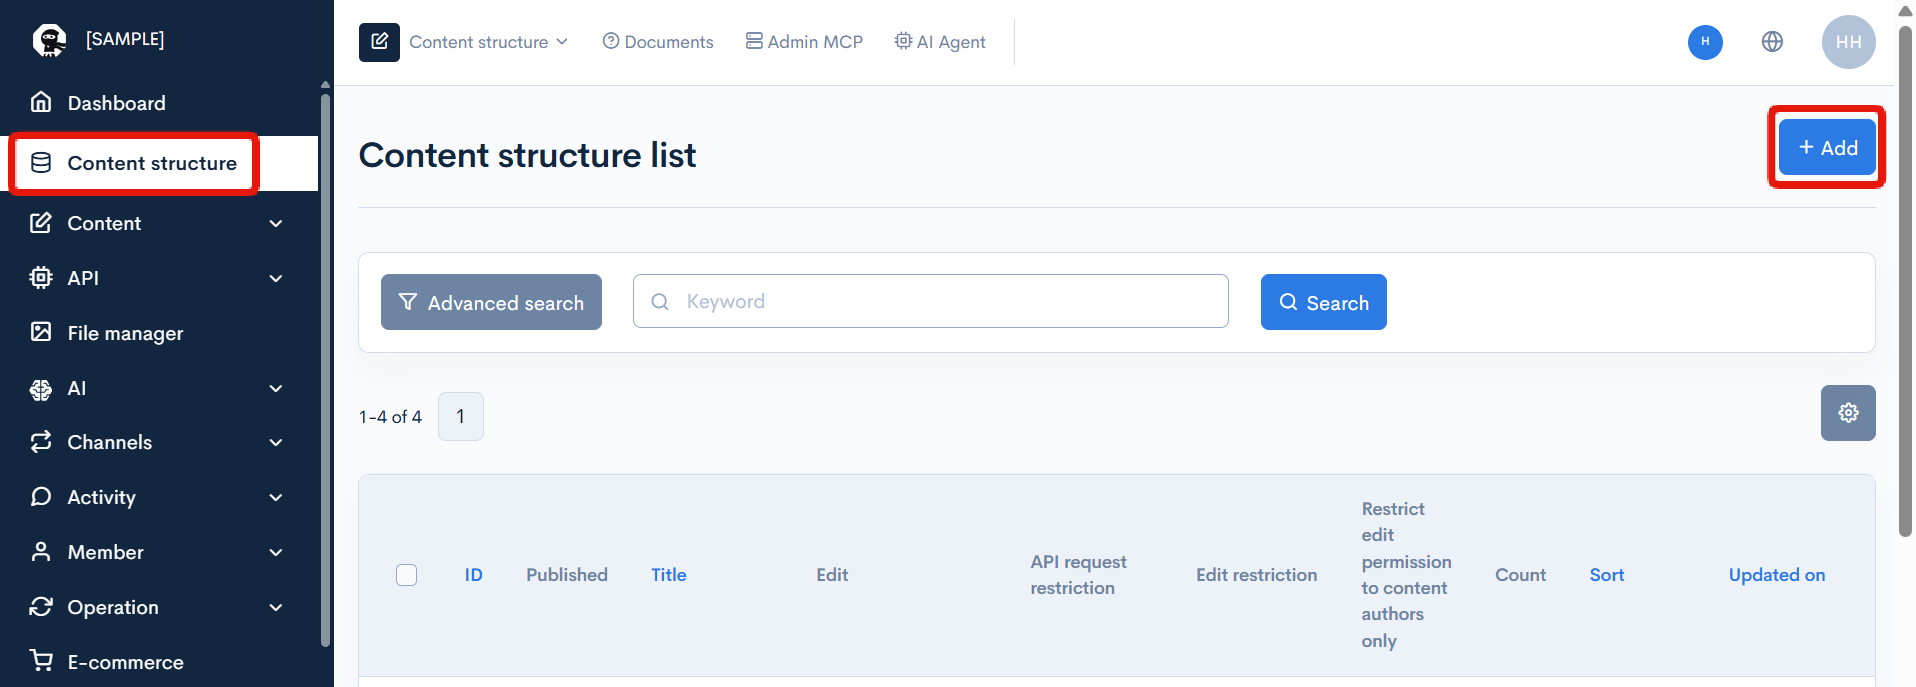Click the Advanced search button
Viewport: 1916px width, 687px height.
point(491,302)
